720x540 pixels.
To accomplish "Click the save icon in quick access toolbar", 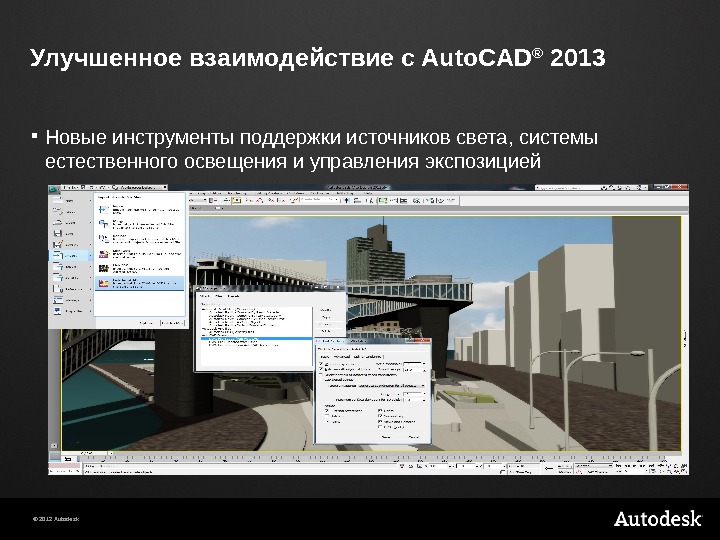I will point(83,187).
